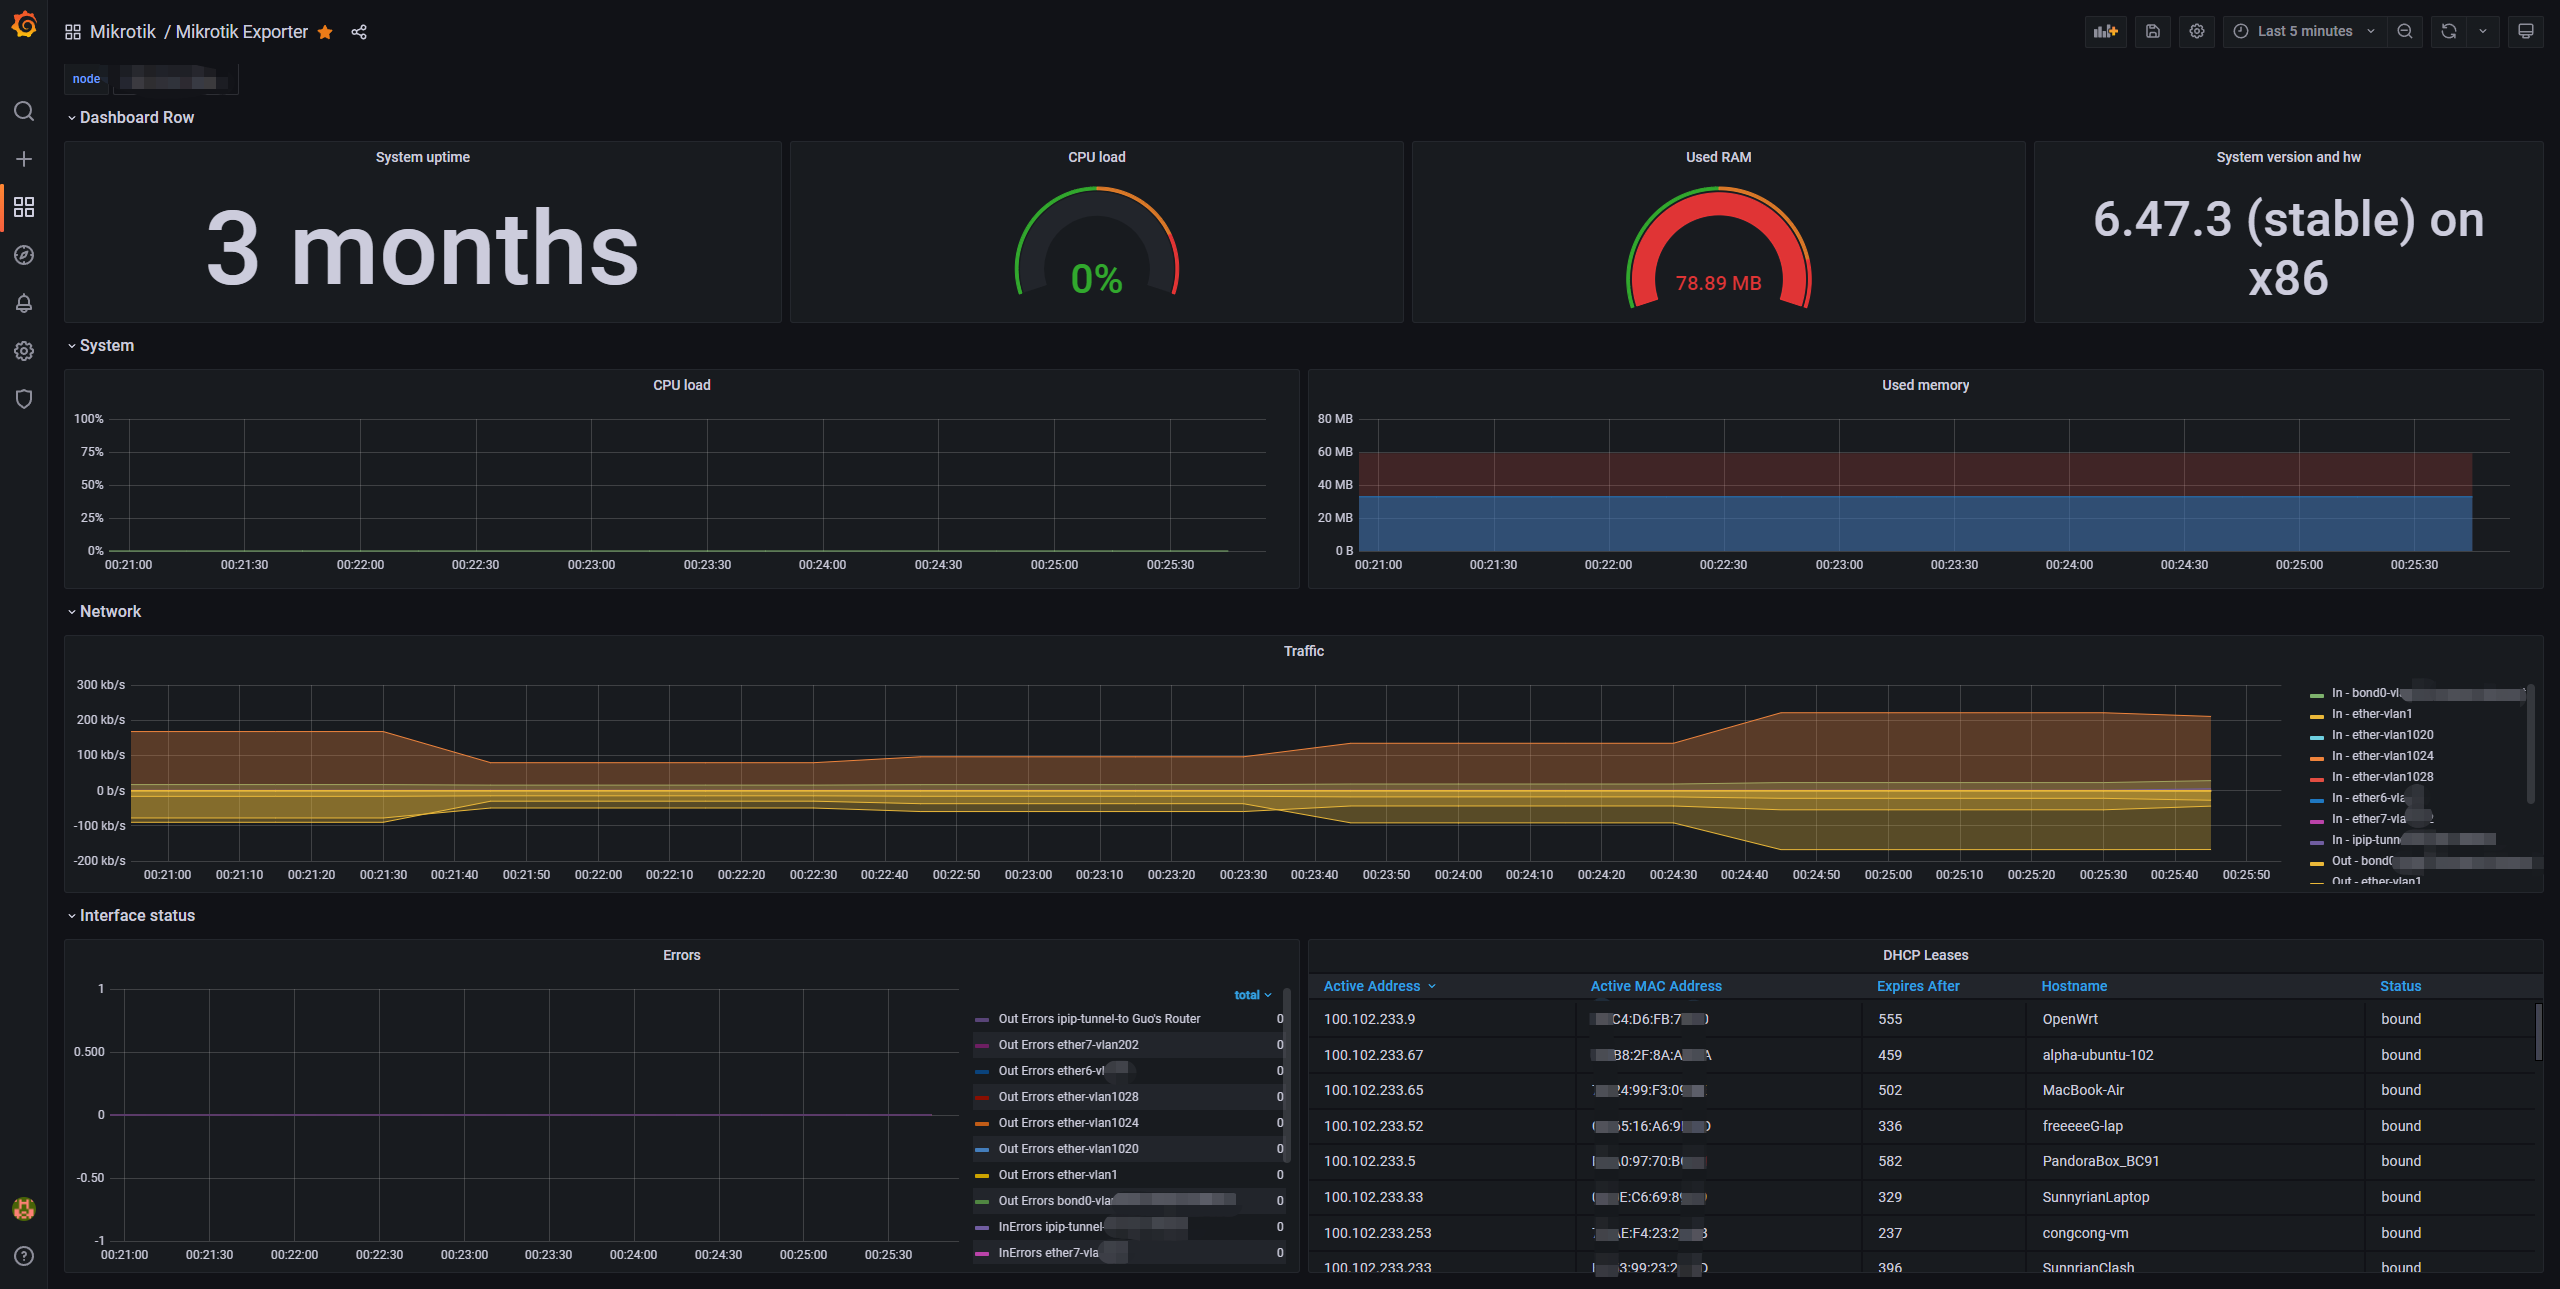
Task: Share the dashboard using the share icon
Action: coord(359,32)
